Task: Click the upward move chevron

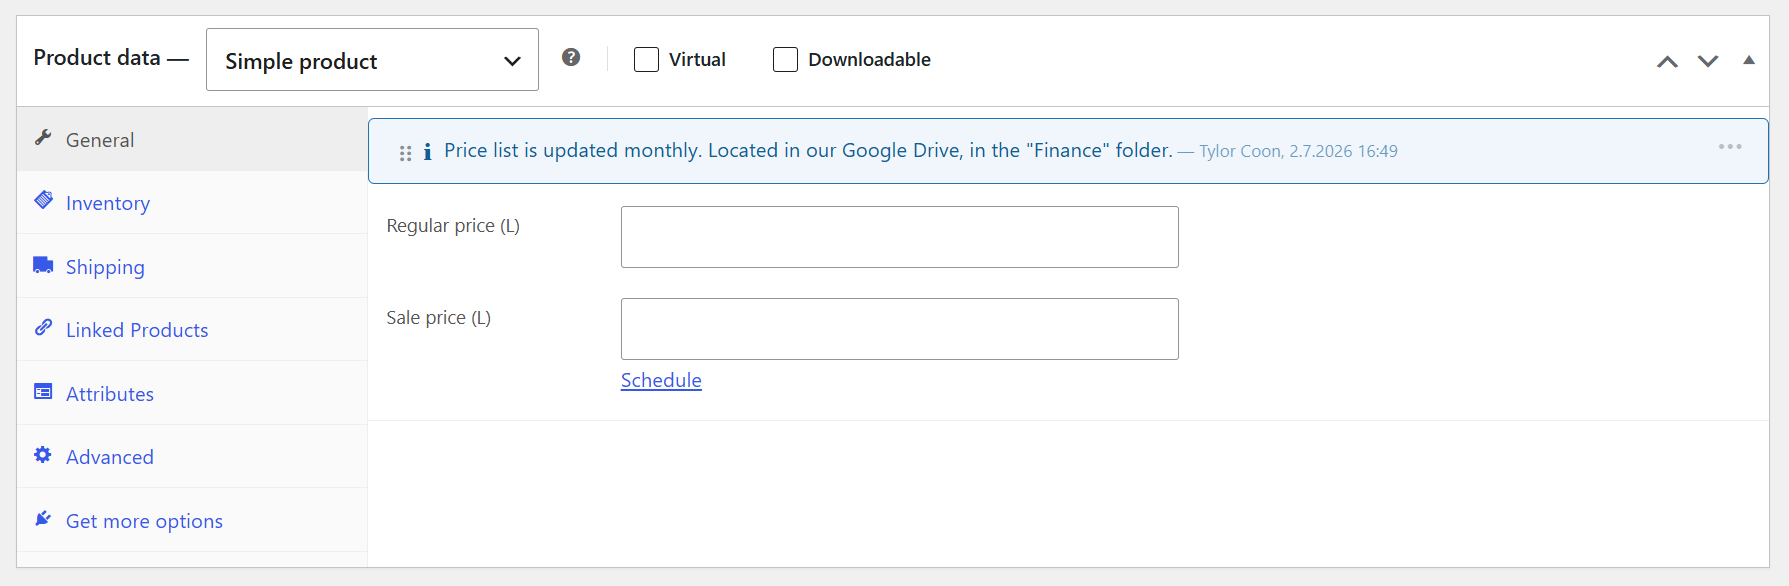Action: click(x=1666, y=60)
